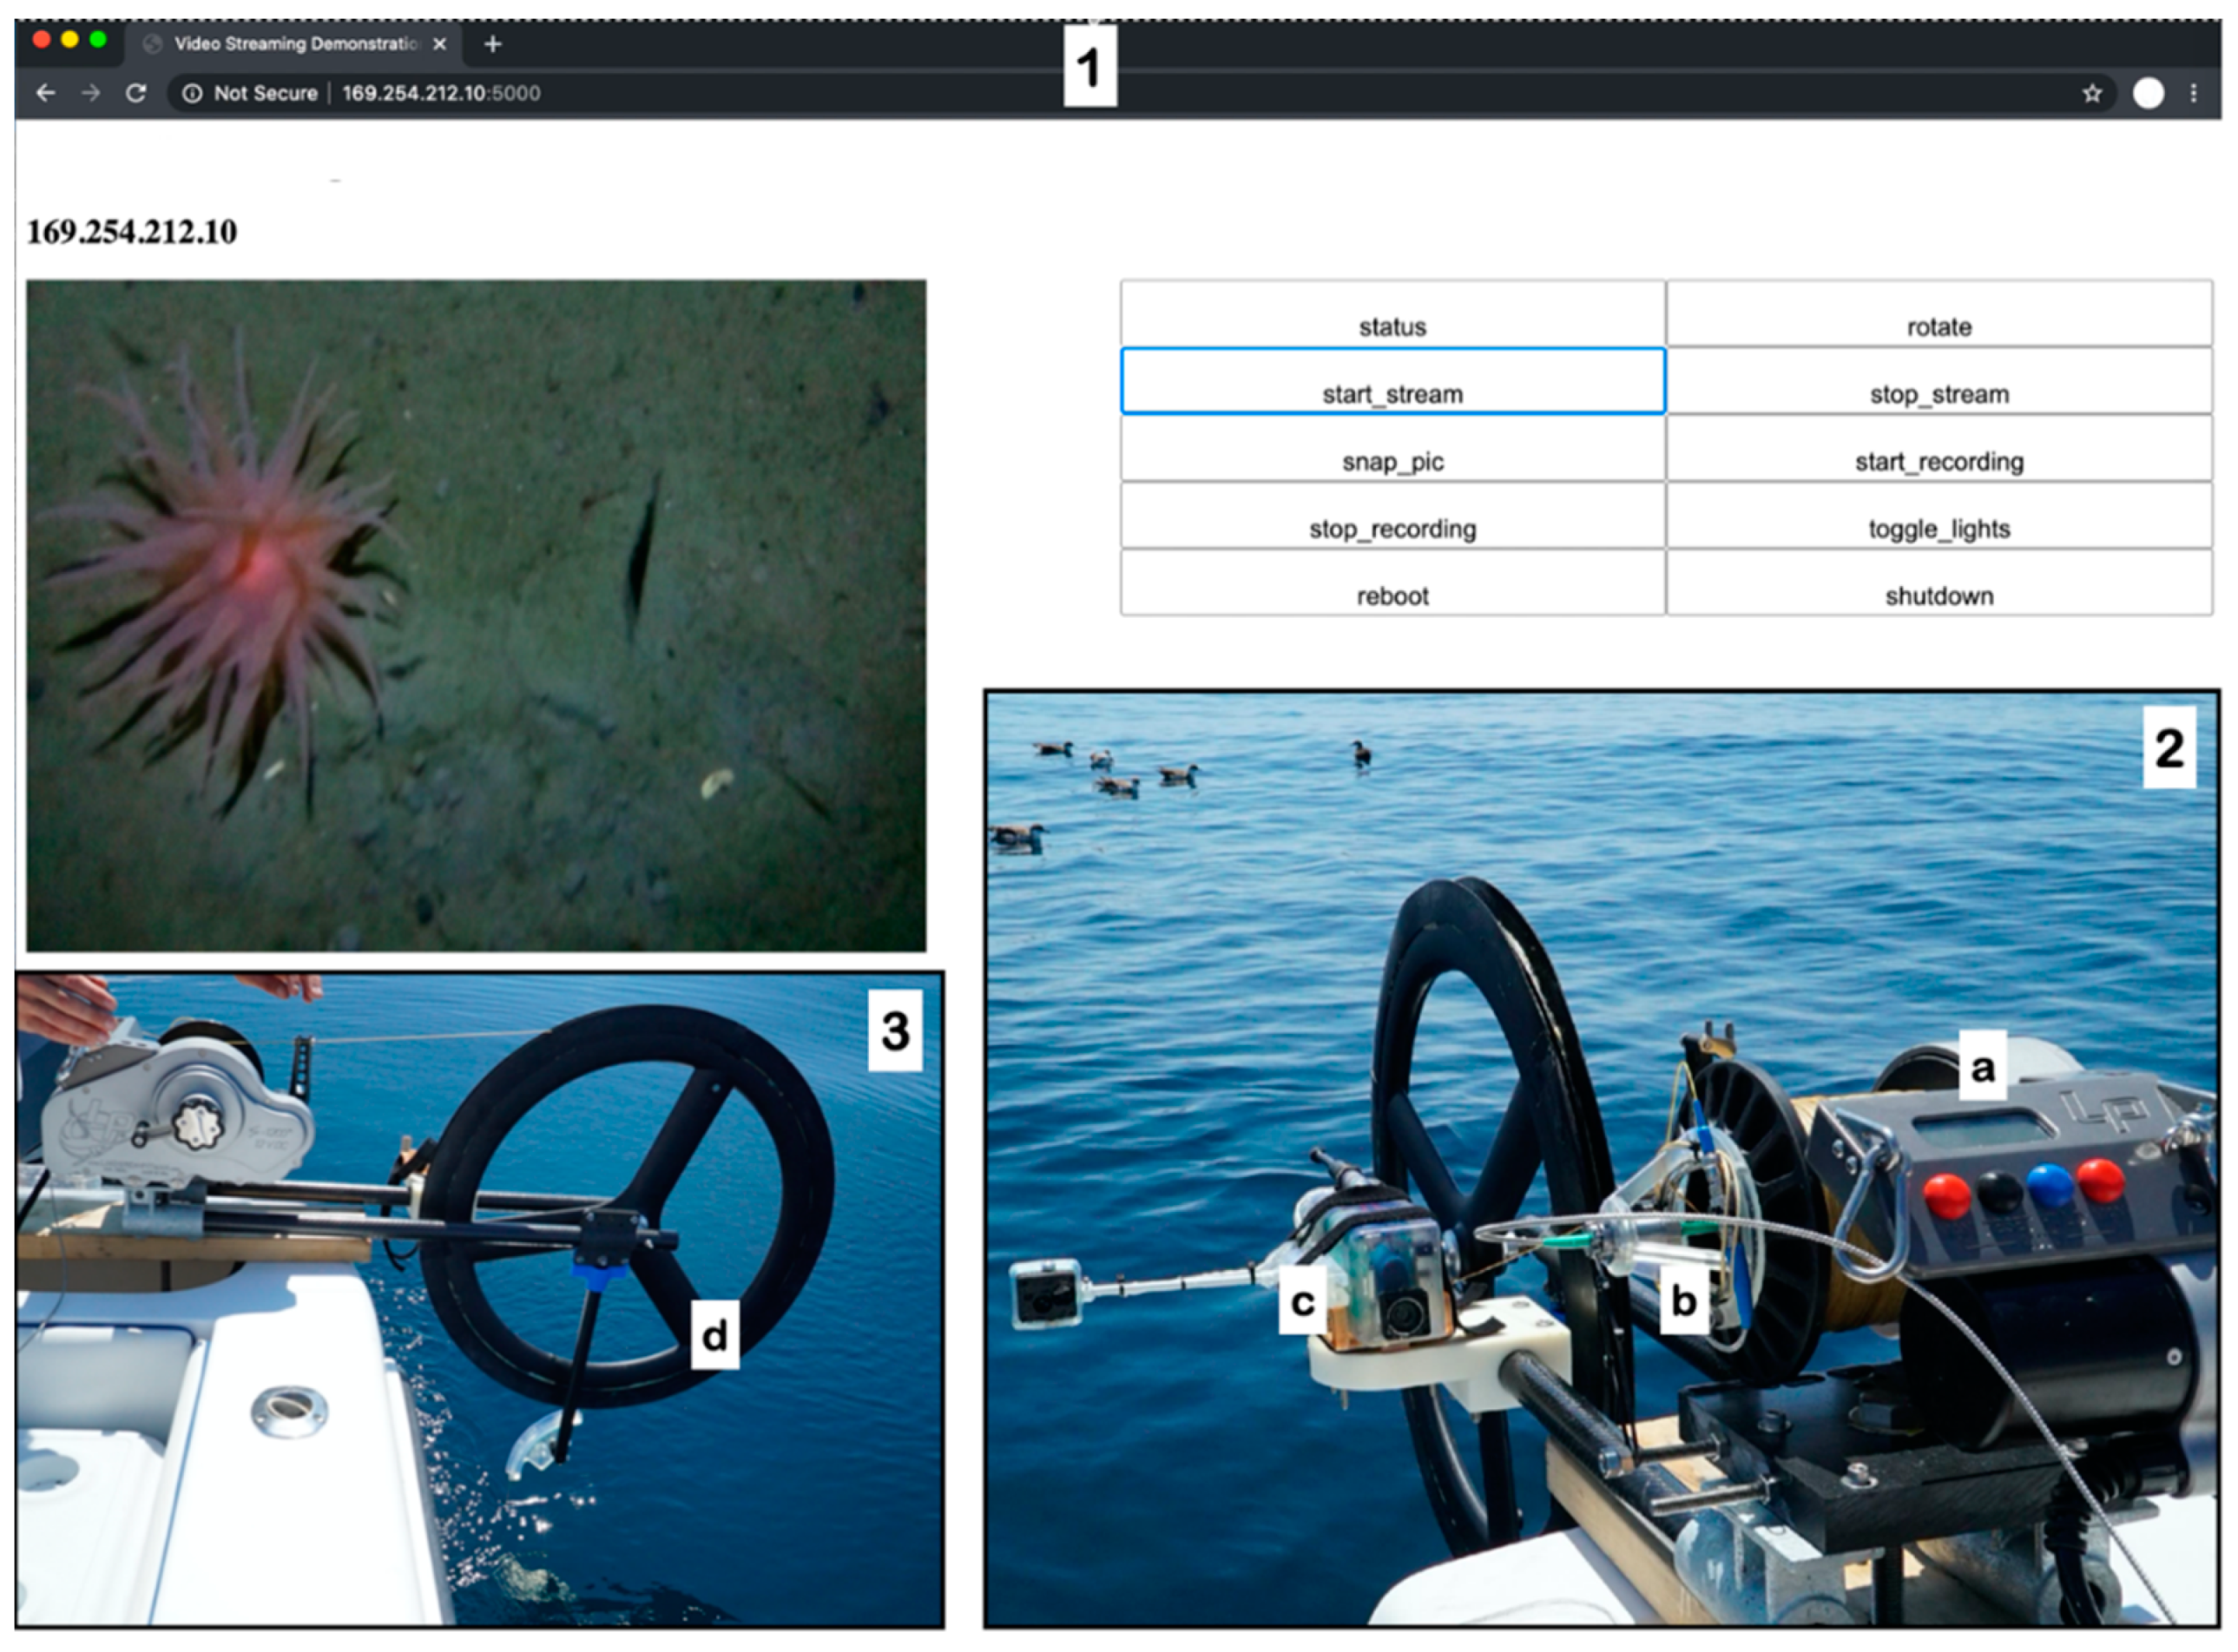Bookmark page with star icon
This screenshot has width=2238, height=1652.
click(2091, 93)
